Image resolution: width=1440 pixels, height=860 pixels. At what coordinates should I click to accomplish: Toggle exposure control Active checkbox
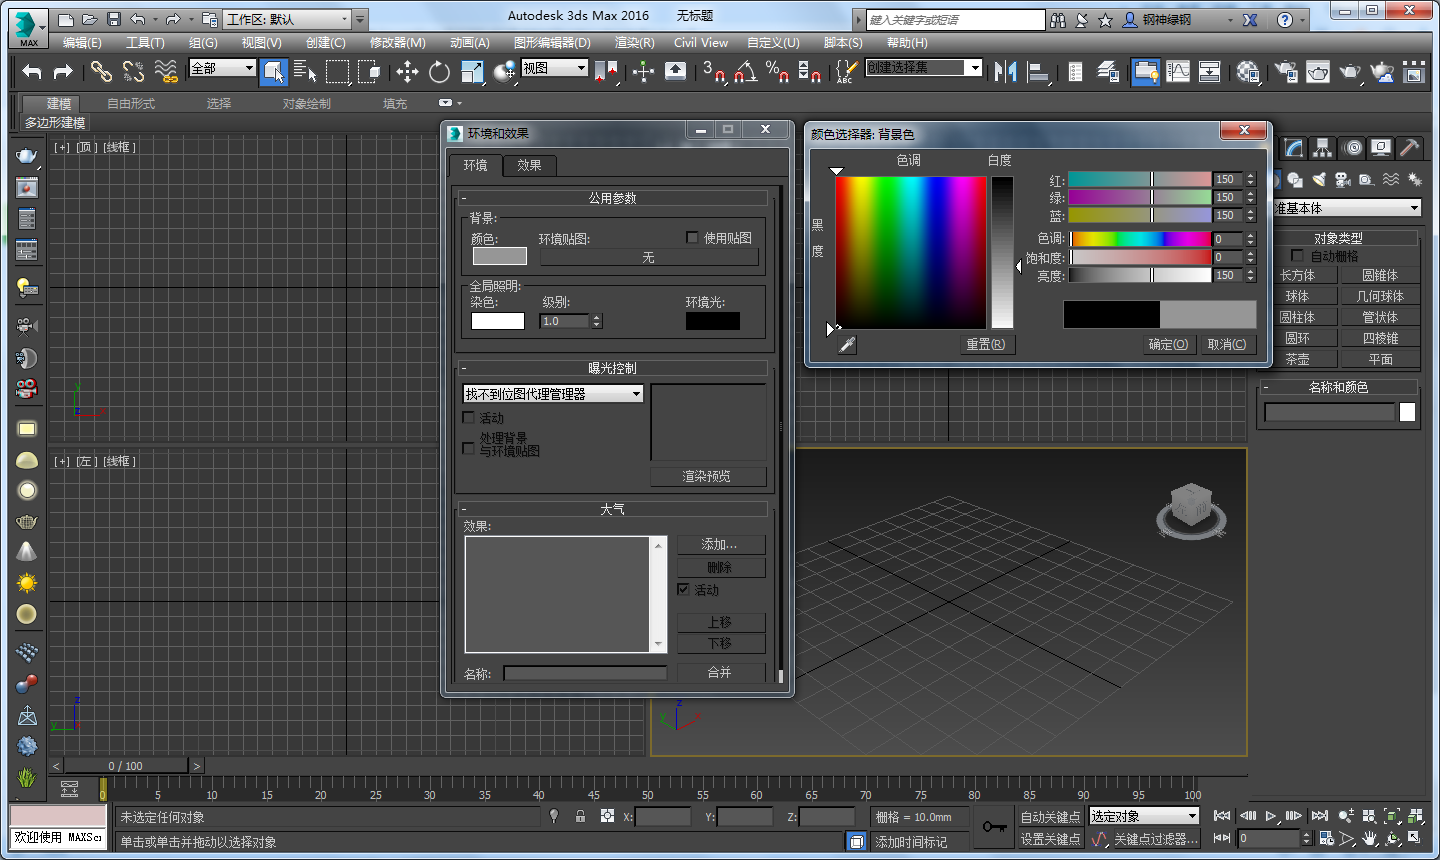(469, 417)
